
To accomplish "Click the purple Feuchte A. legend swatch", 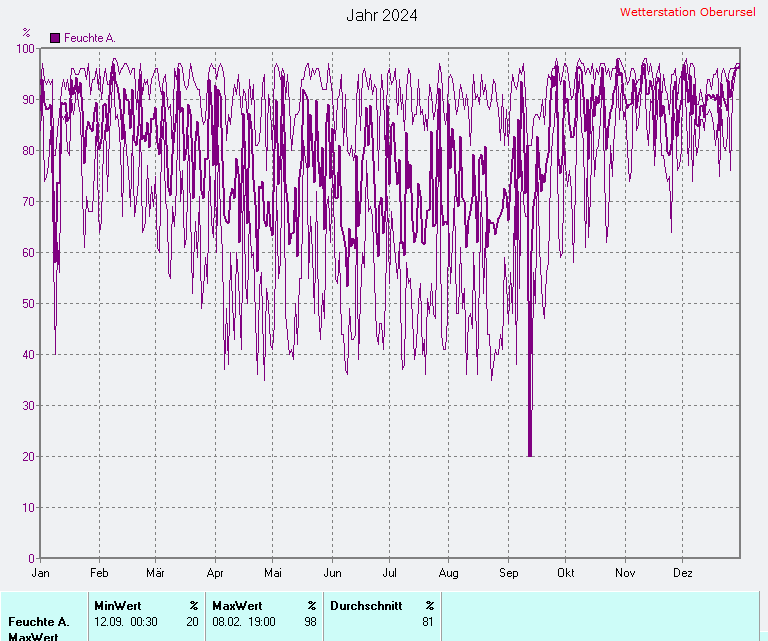I will (55, 38).
